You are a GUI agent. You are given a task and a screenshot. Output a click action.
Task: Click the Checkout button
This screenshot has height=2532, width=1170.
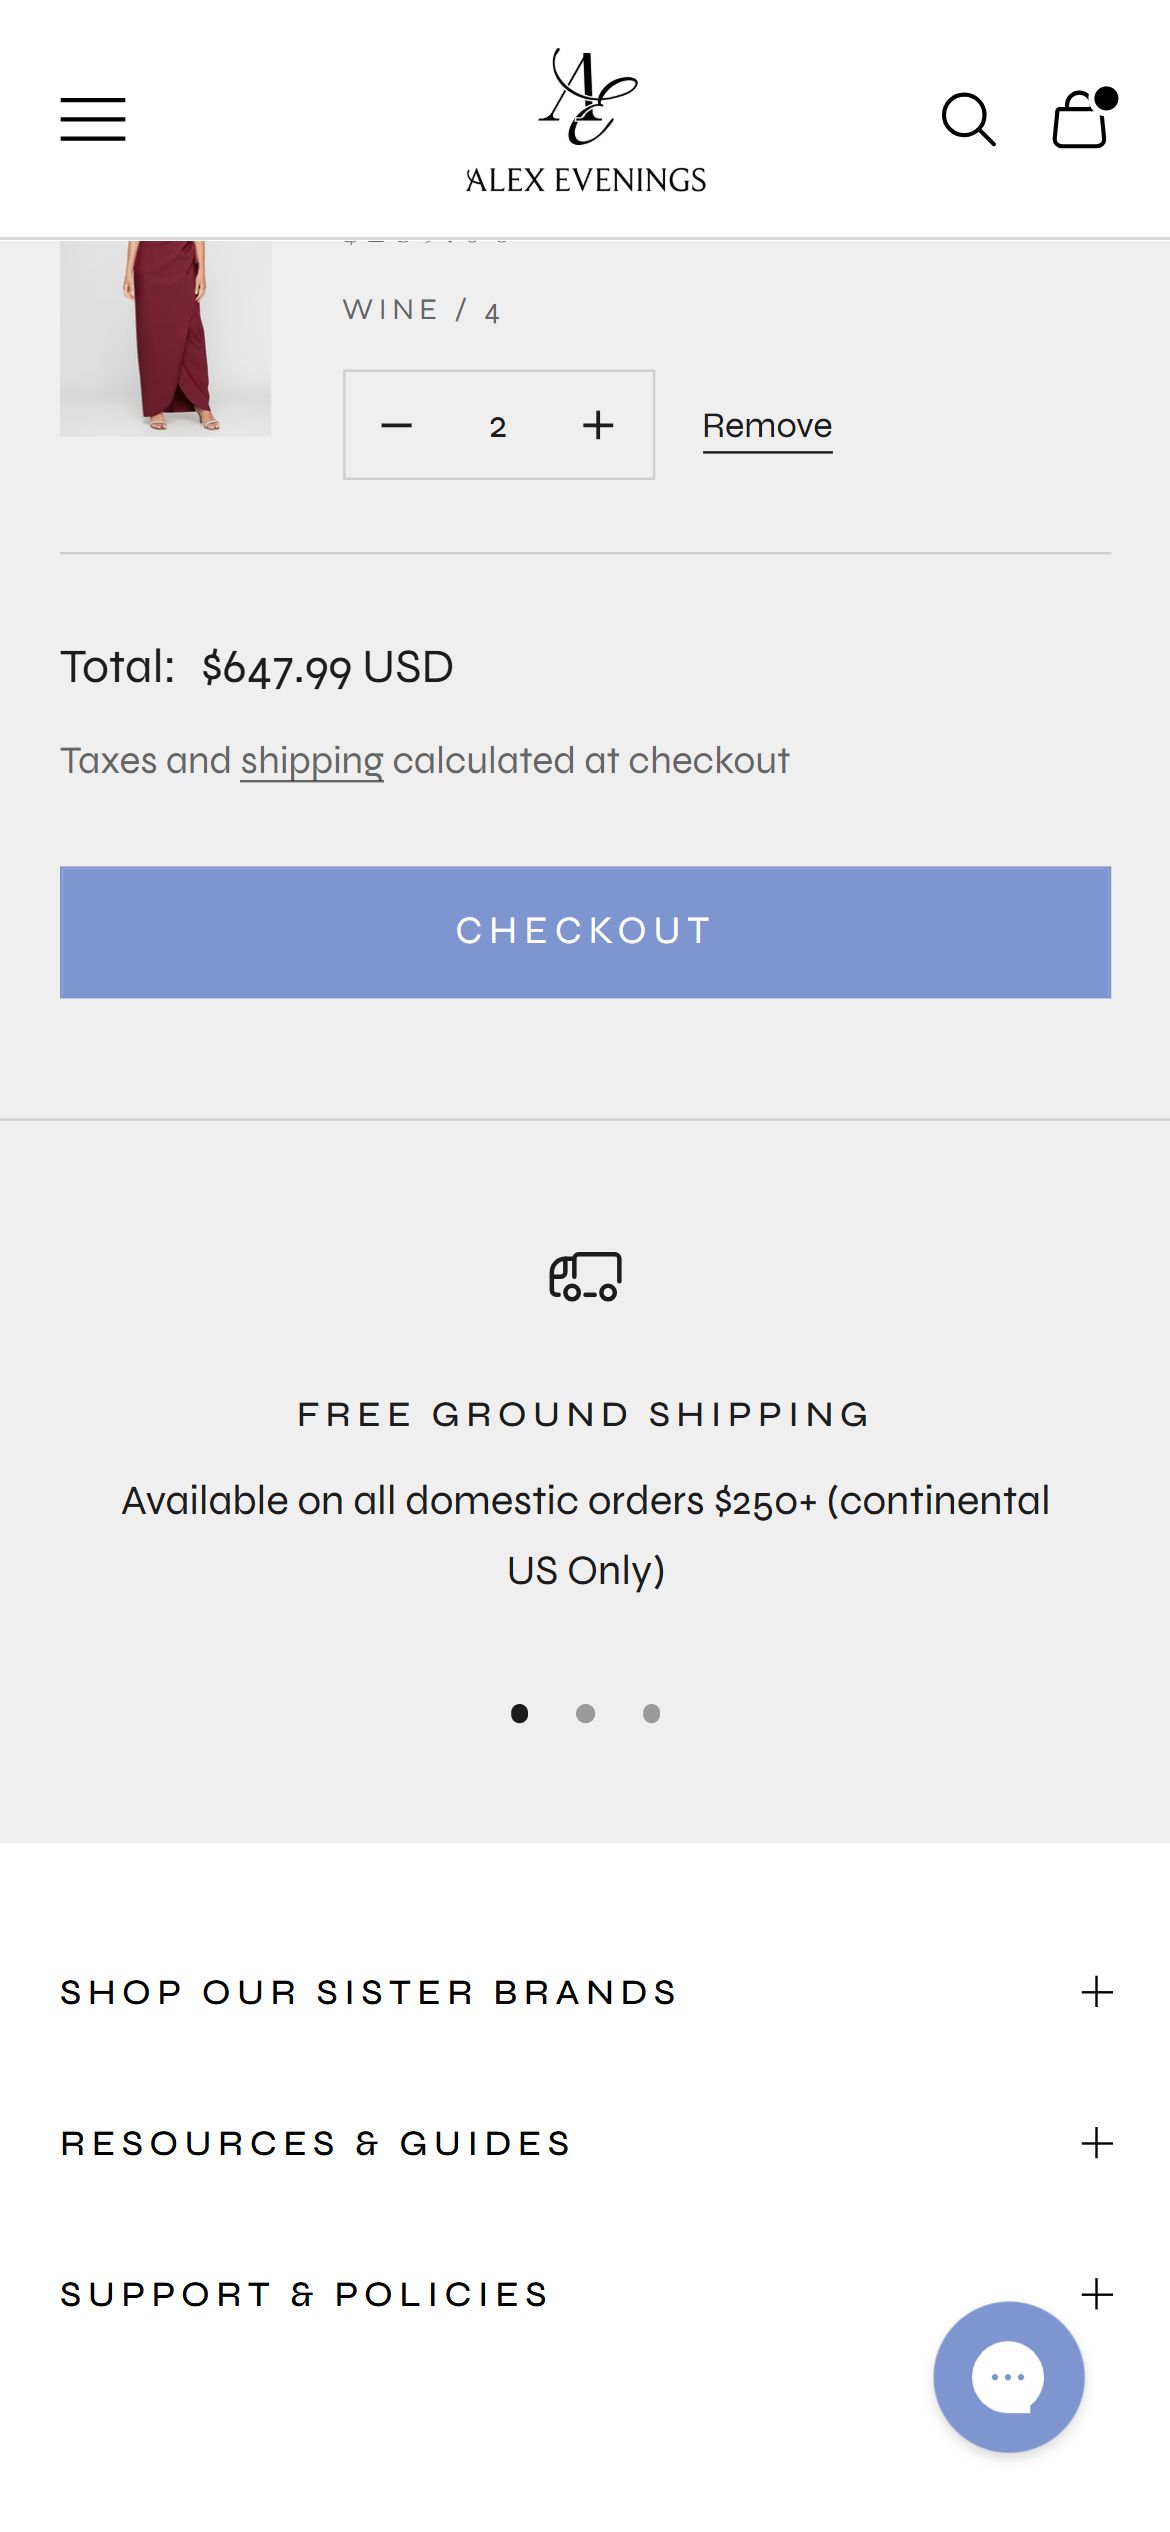coord(586,932)
